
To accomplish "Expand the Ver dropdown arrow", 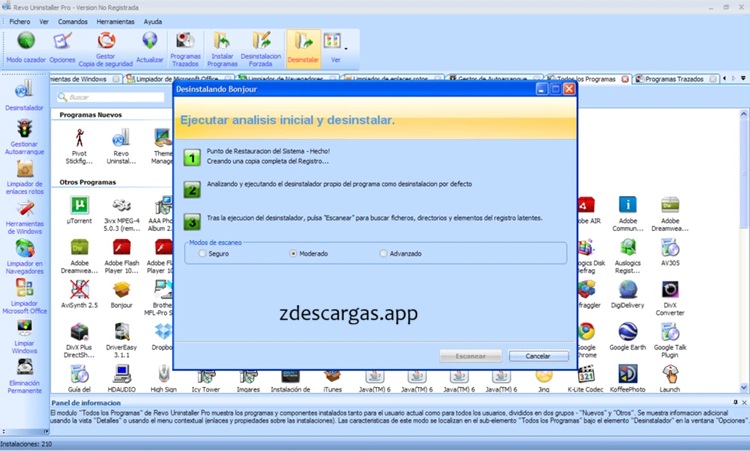I will [x=346, y=48].
